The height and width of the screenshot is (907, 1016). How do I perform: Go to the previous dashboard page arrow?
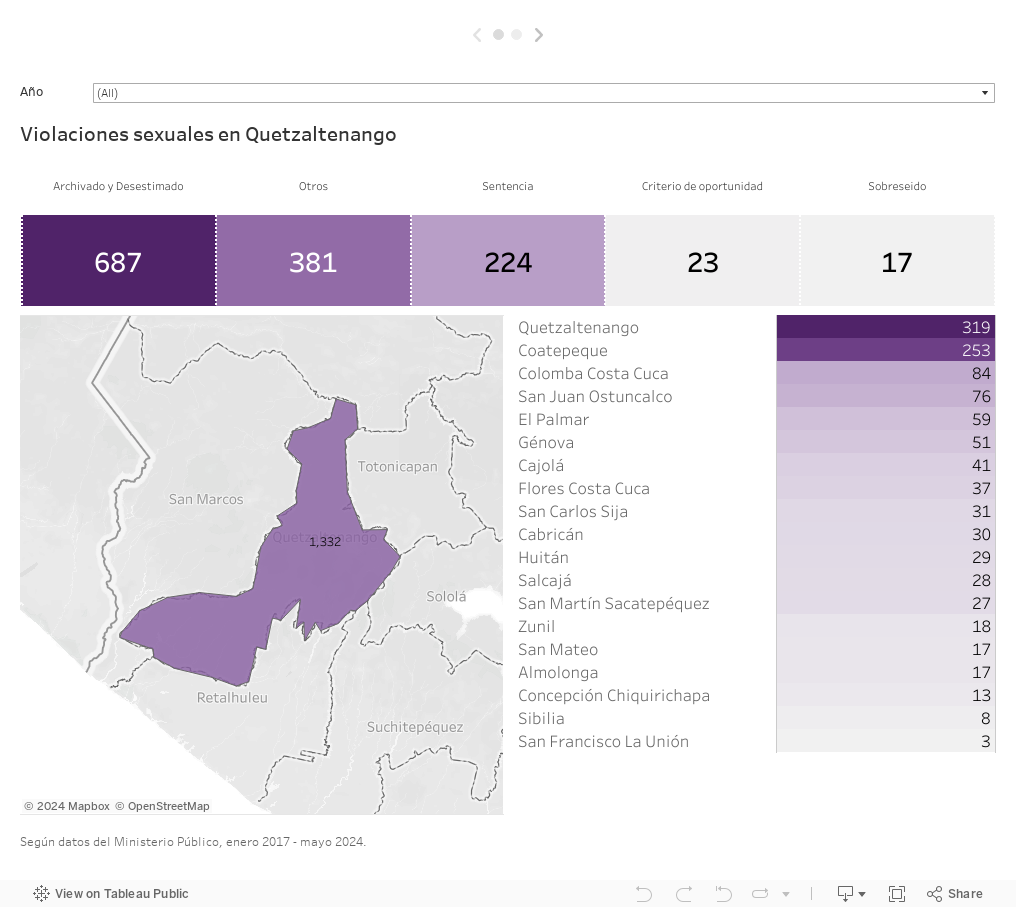(x=477, y=35)
